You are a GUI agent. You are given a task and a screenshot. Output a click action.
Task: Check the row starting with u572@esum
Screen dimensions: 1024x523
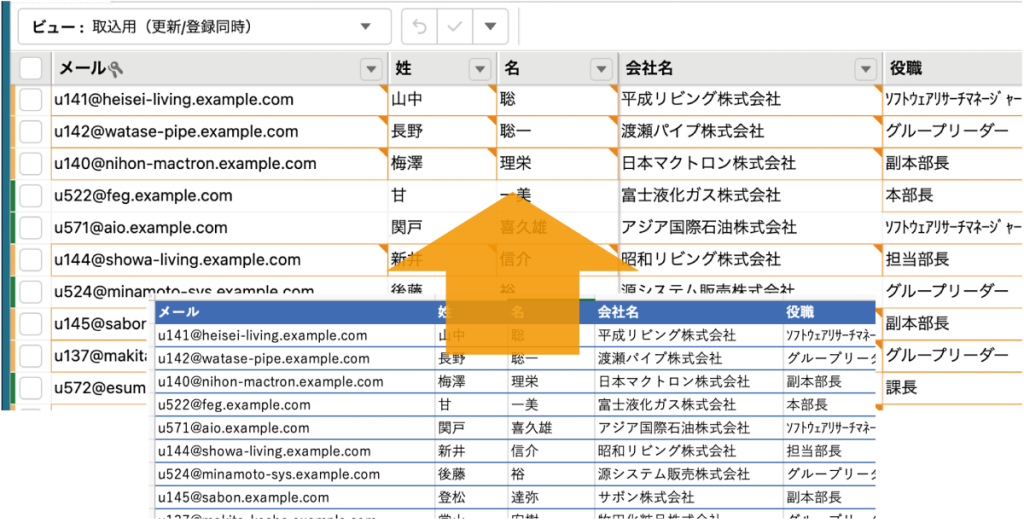pyautogui.click(x=31, y=387)
